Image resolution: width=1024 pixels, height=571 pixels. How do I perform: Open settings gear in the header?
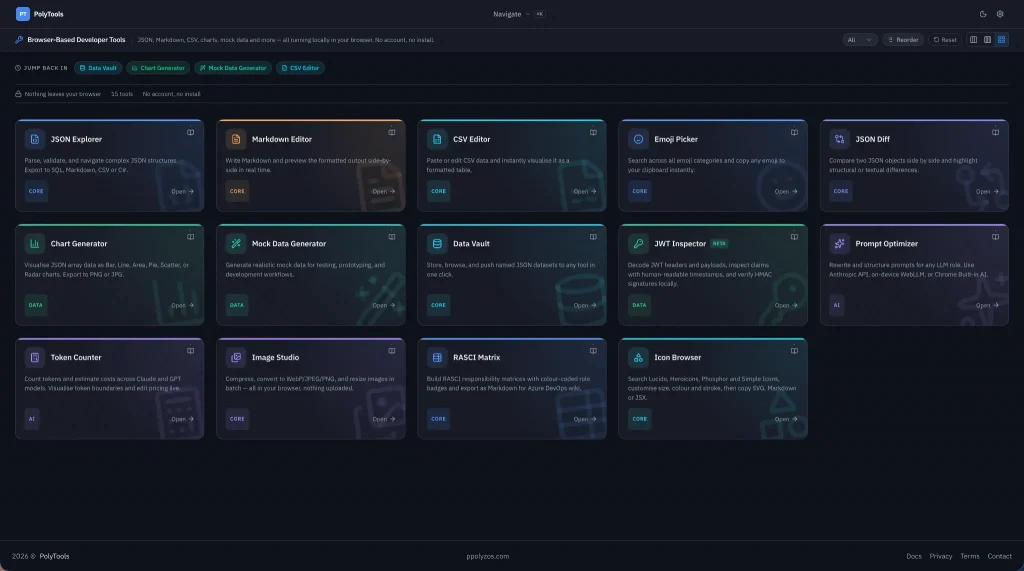(1000, 14)
